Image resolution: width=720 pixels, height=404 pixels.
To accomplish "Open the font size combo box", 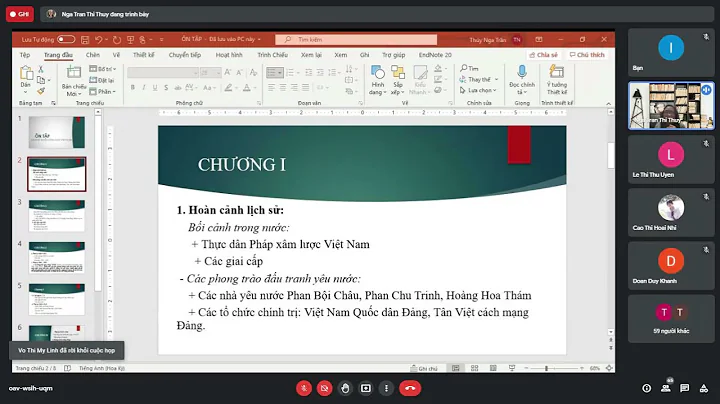I will (211, 73).
